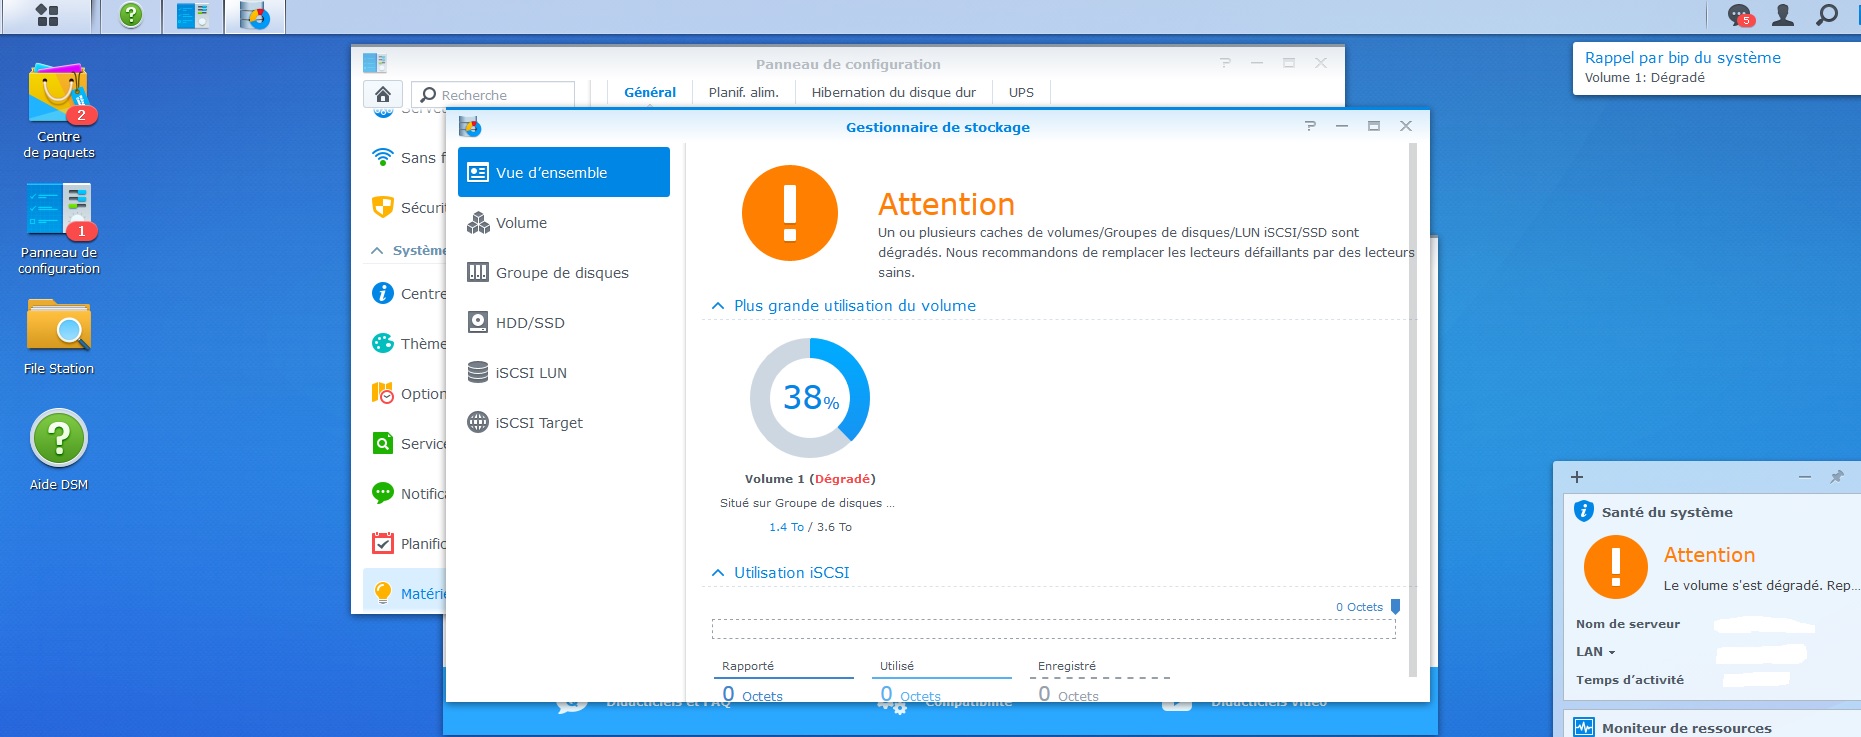
Task: Open the notifications chat bubble icon
Action: [x=1740, y=15]
